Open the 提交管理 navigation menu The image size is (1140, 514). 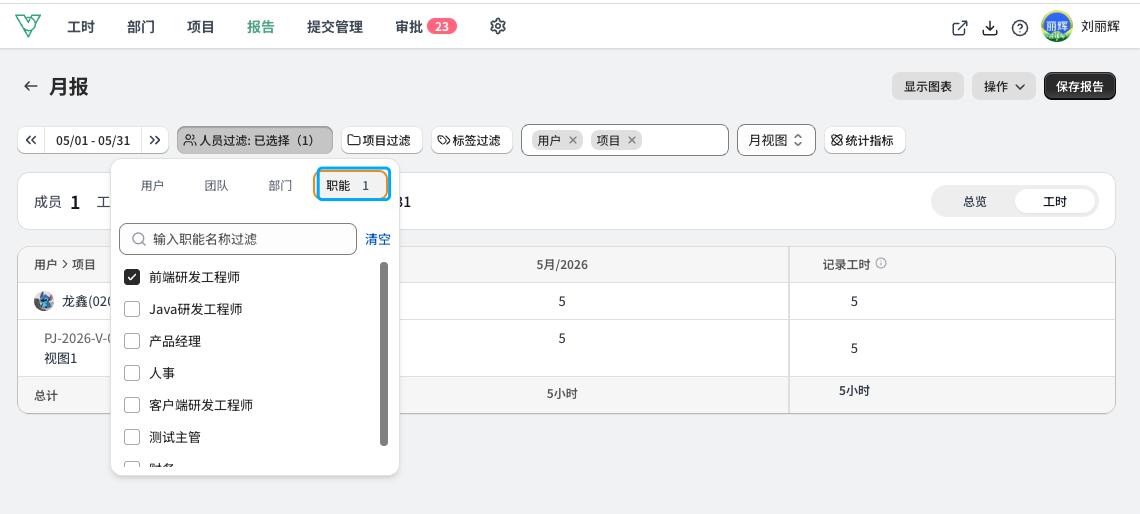click(x=334, y=27)
